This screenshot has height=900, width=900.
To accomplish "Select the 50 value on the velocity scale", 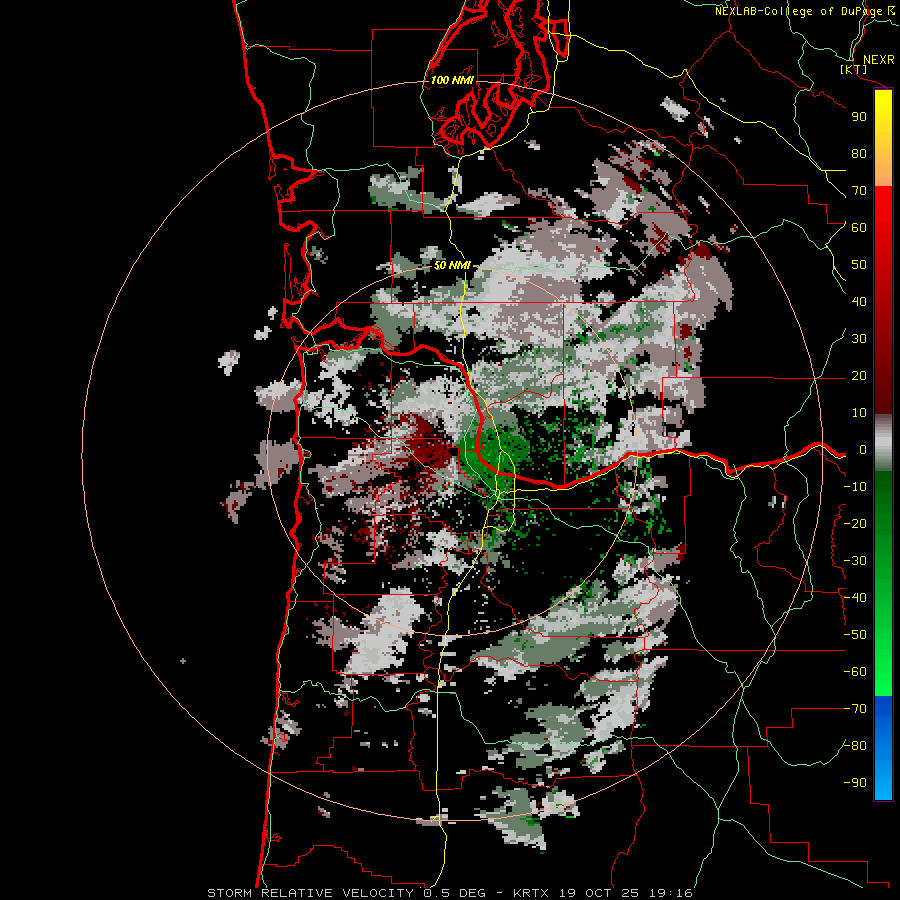I will 859,265.
